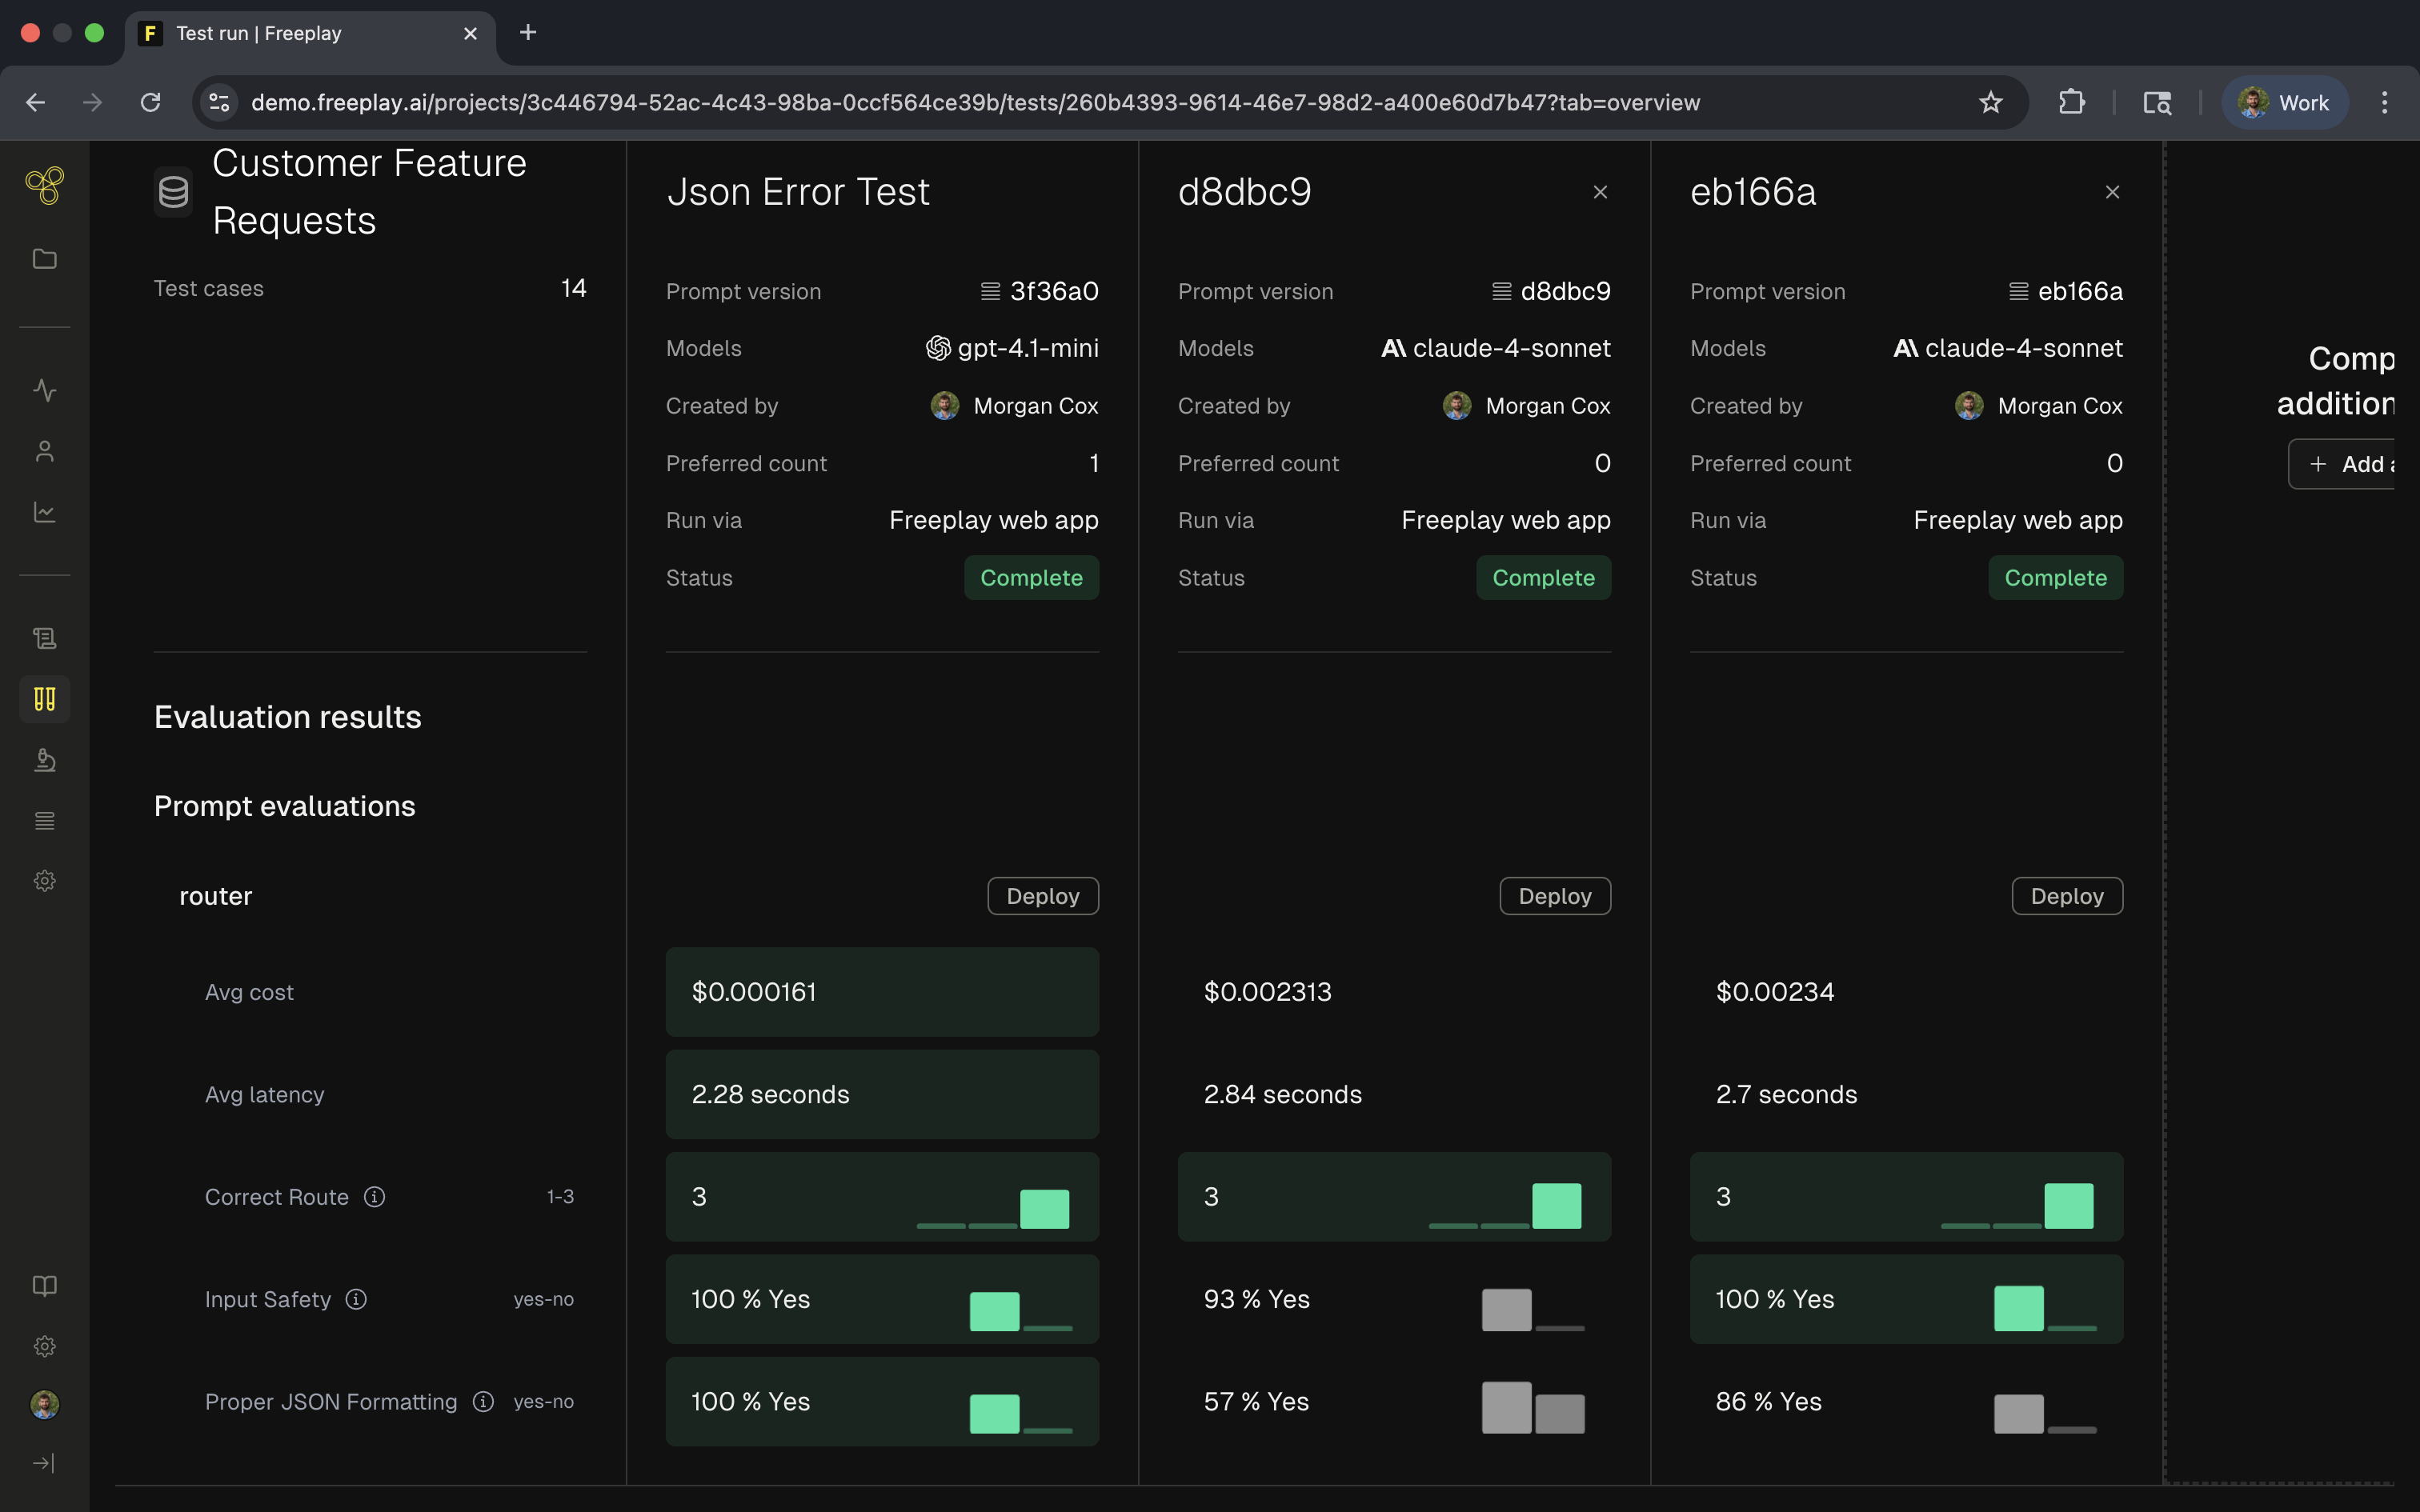Open prompt version 3f36a0 link

(1052, 291)
